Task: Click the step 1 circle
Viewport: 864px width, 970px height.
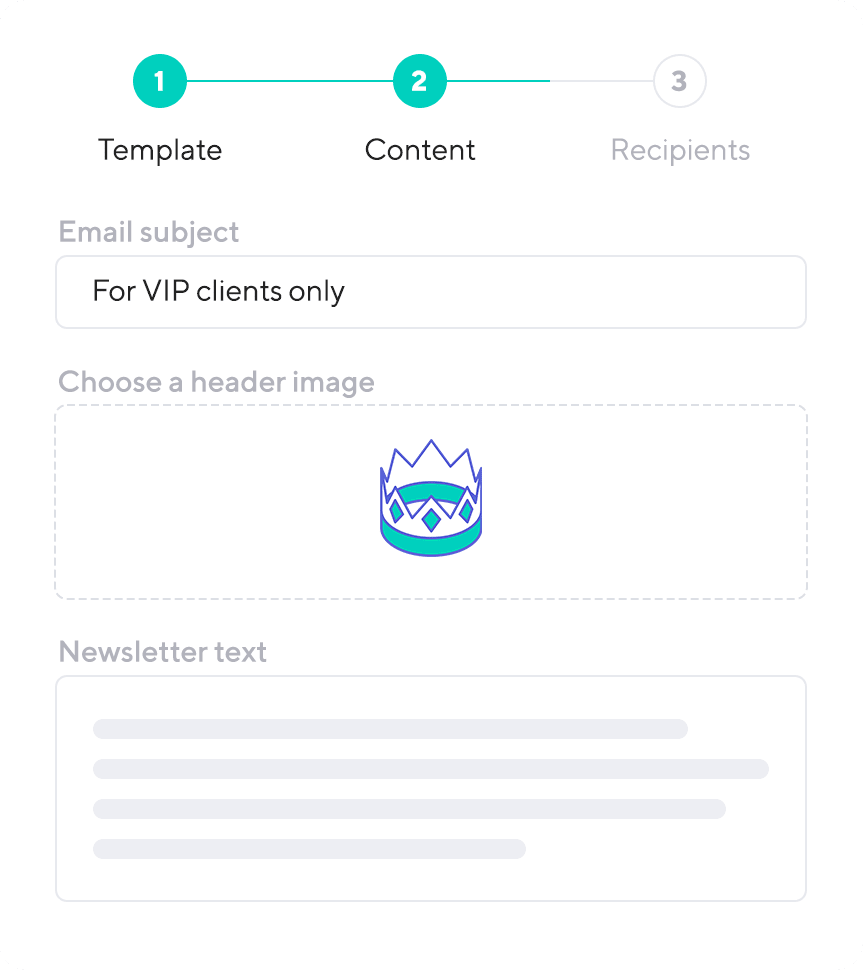Action: pos(160,81)
